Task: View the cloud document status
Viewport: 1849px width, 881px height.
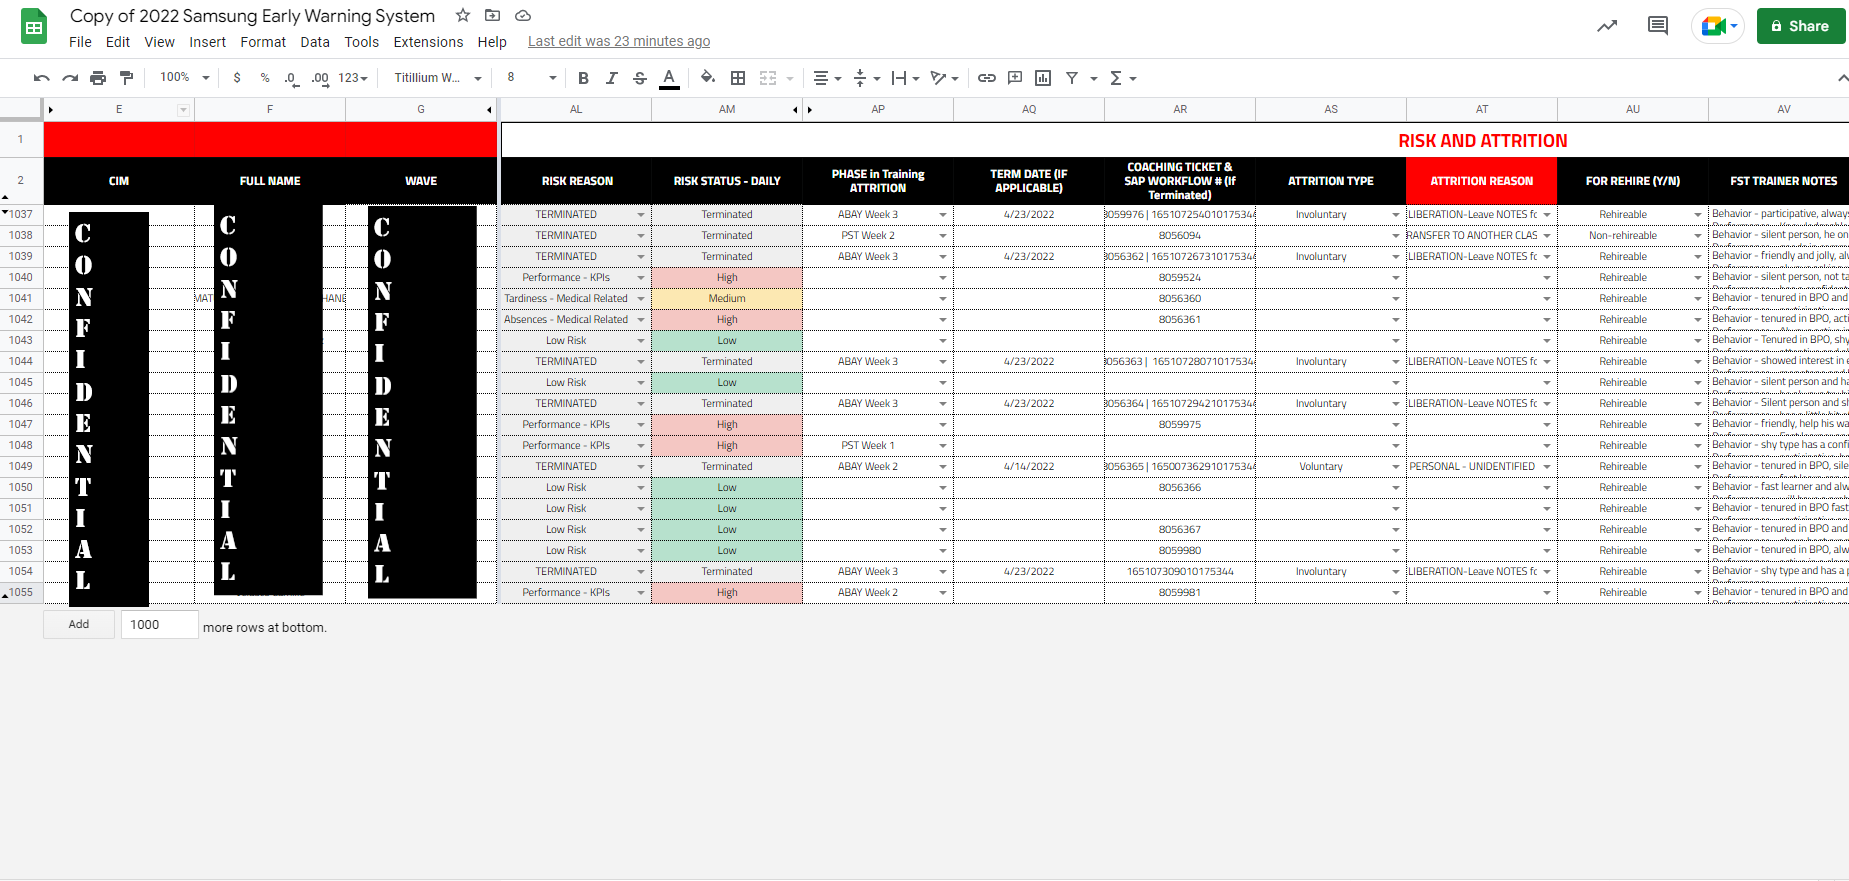Action: click(523, 15)
